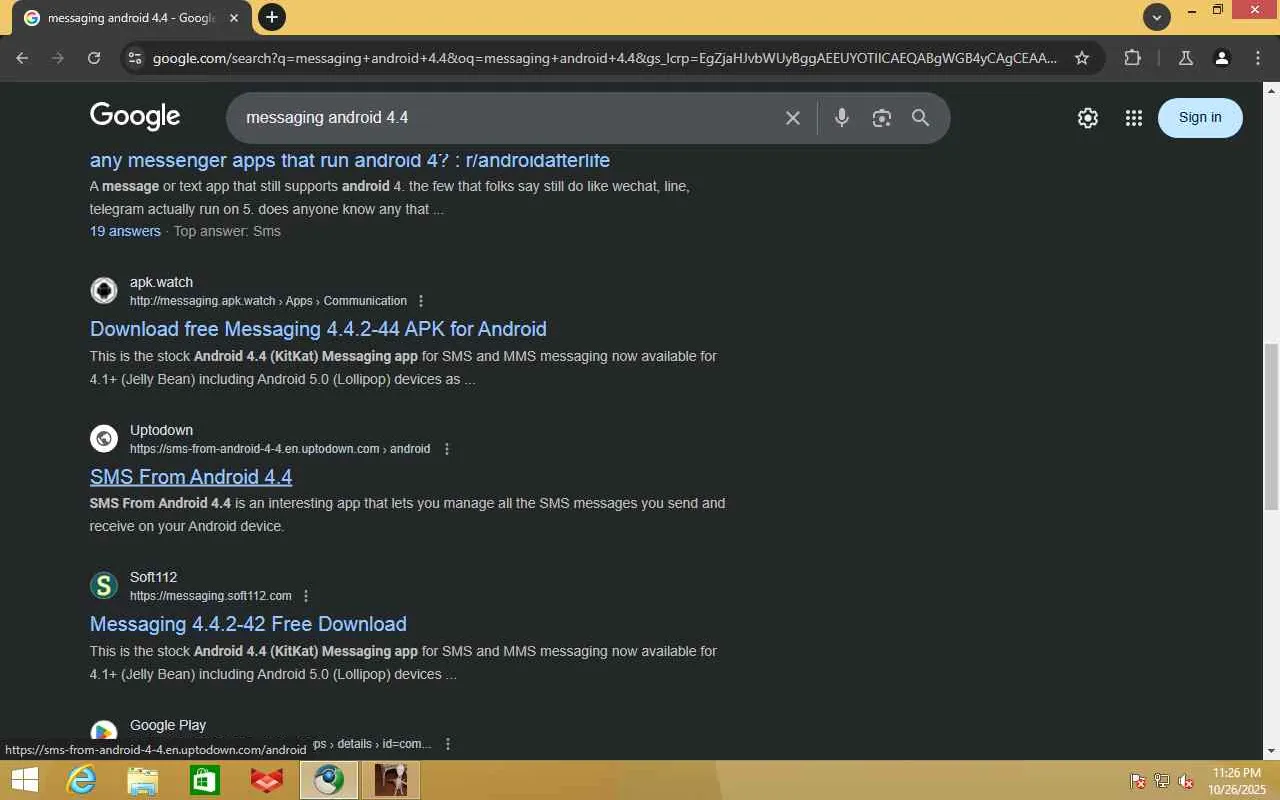
Task: Reload the current page
Action: 94,58
